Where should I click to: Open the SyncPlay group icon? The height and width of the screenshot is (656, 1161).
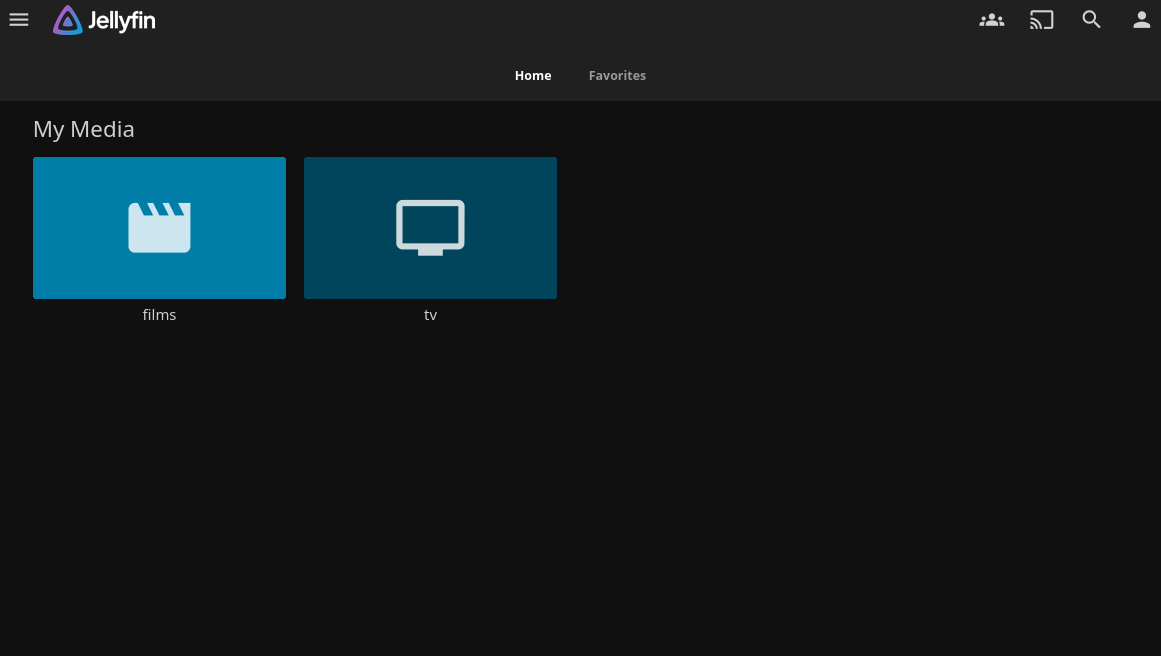[991, 20]
